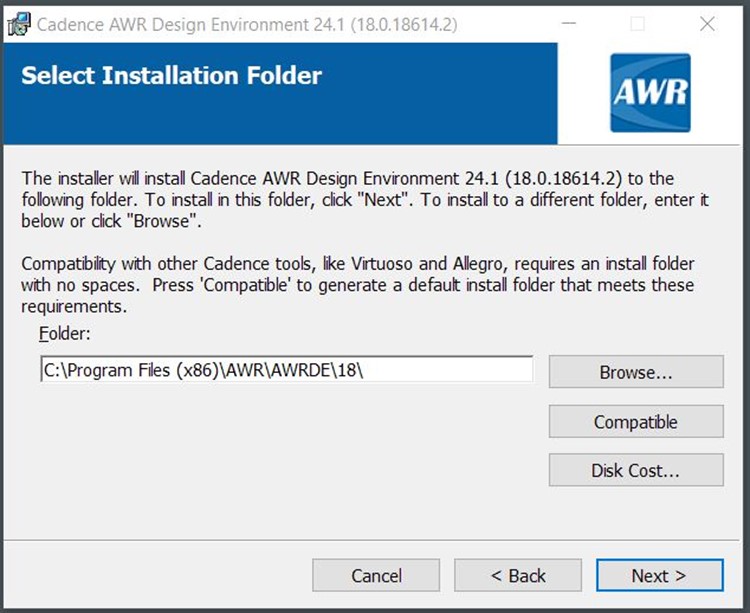This screenshot has width=750, height=613.
Task: Minimize the installer window
Action: pyautogui.click(x=569, y=23)
